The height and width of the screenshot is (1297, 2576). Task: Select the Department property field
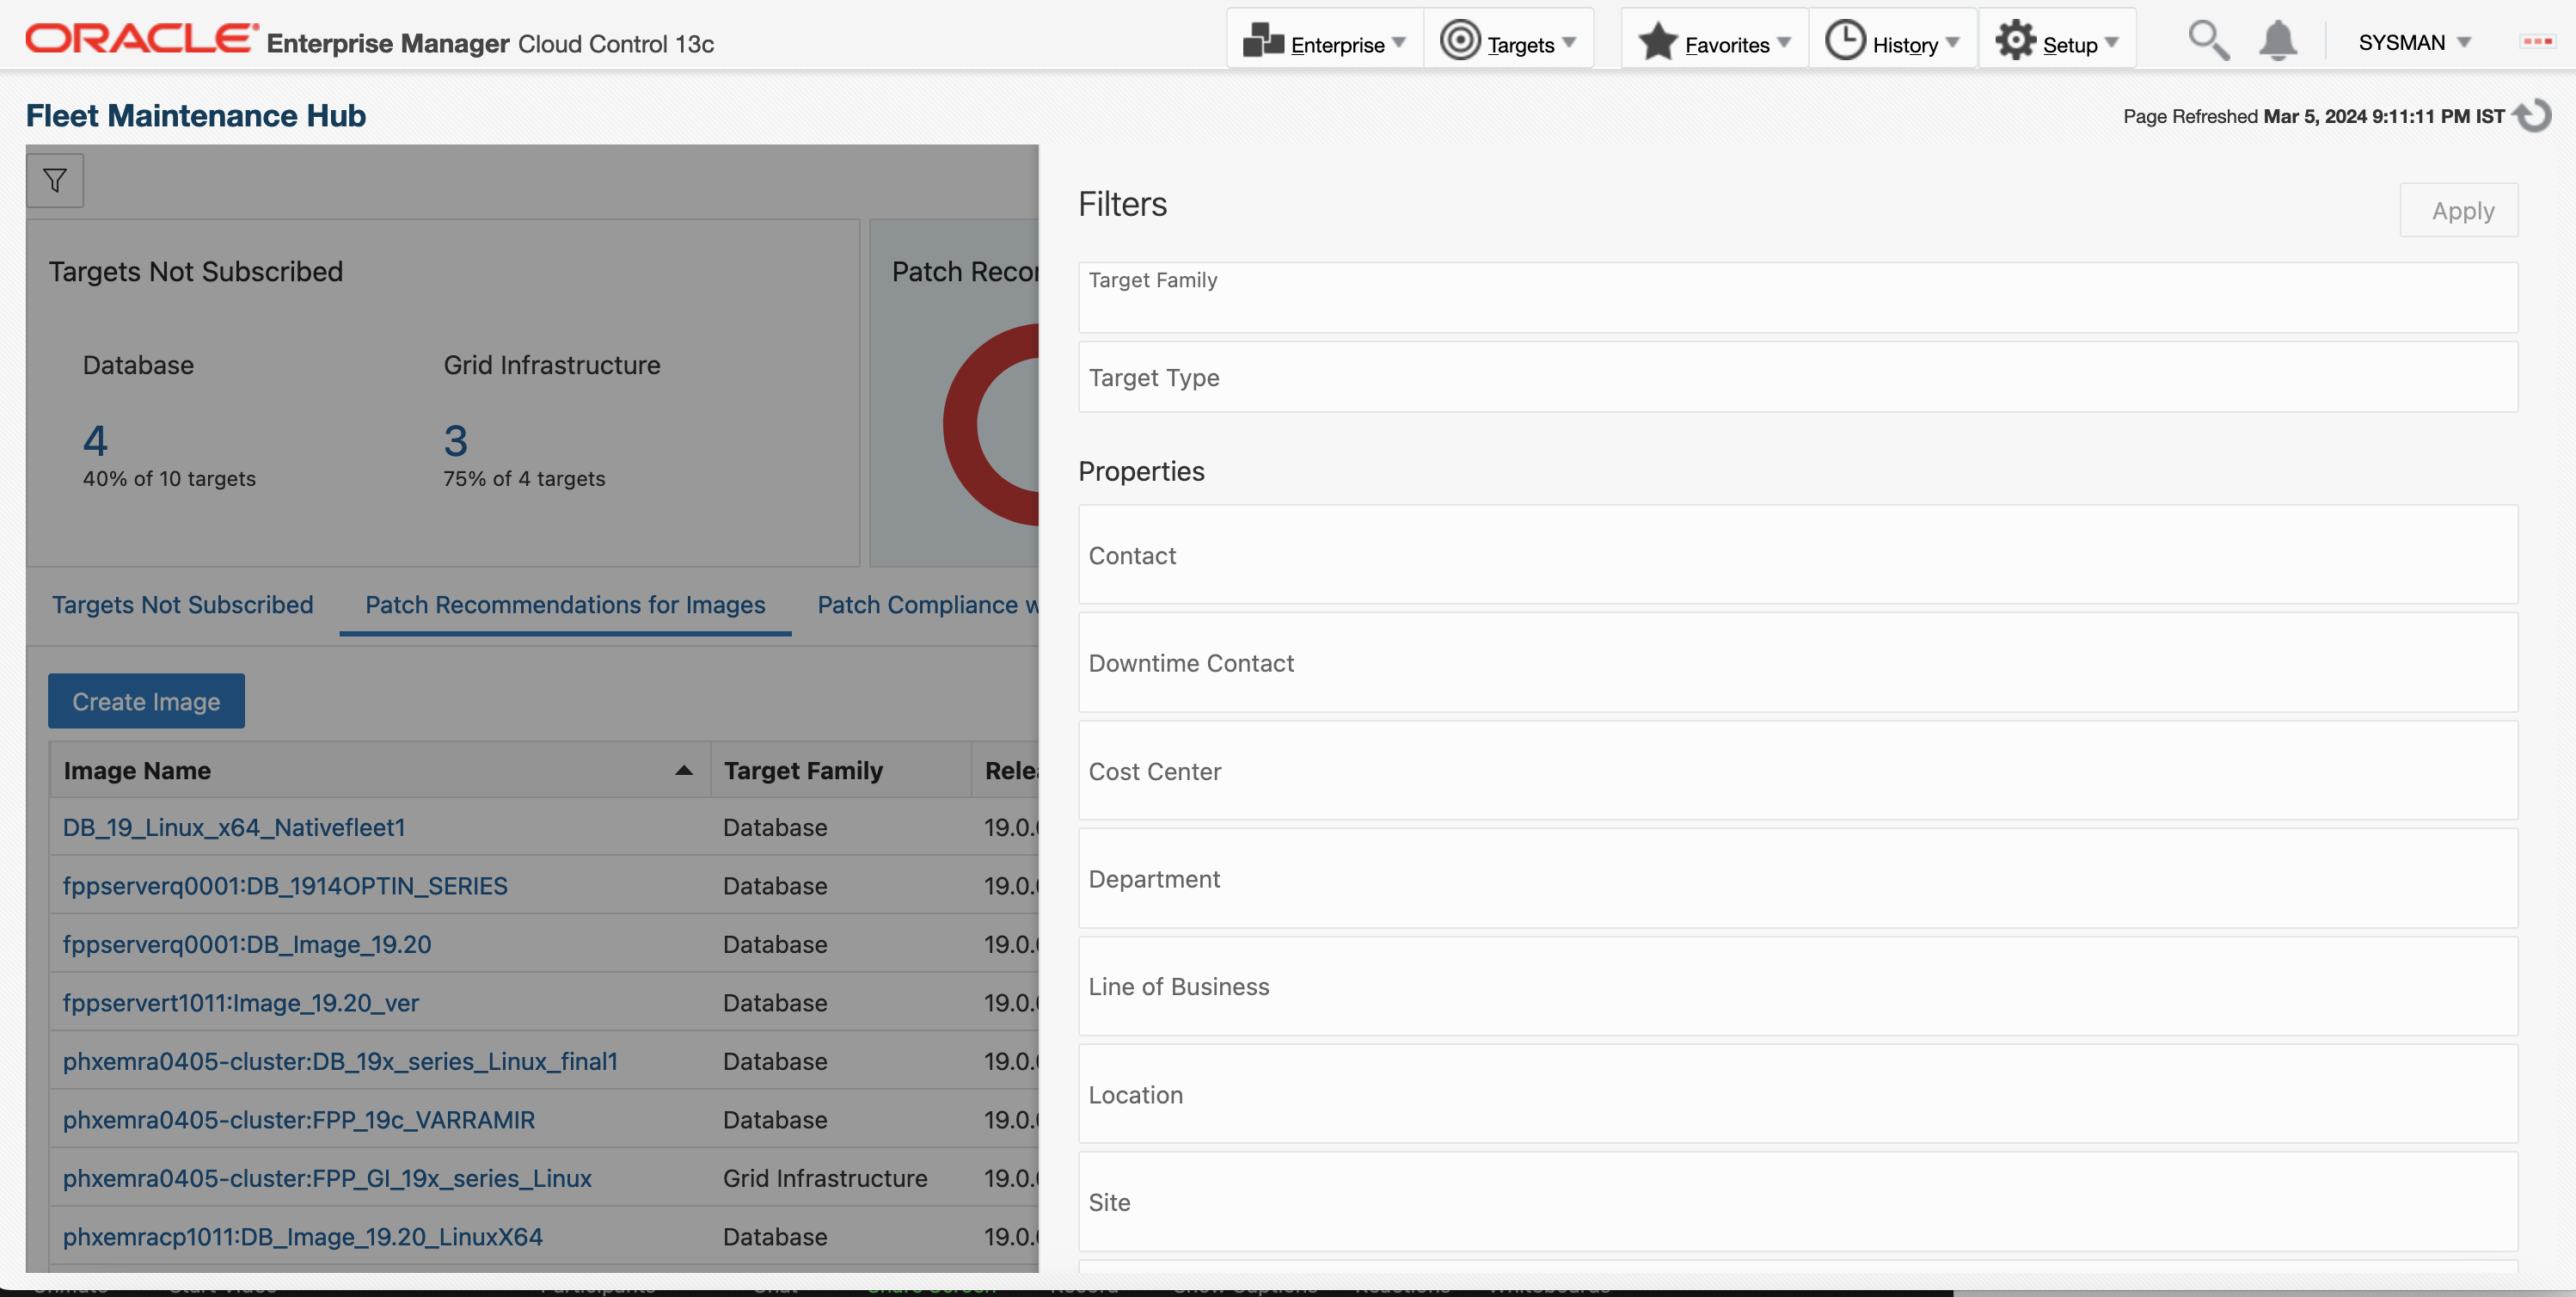[1797, 878]
